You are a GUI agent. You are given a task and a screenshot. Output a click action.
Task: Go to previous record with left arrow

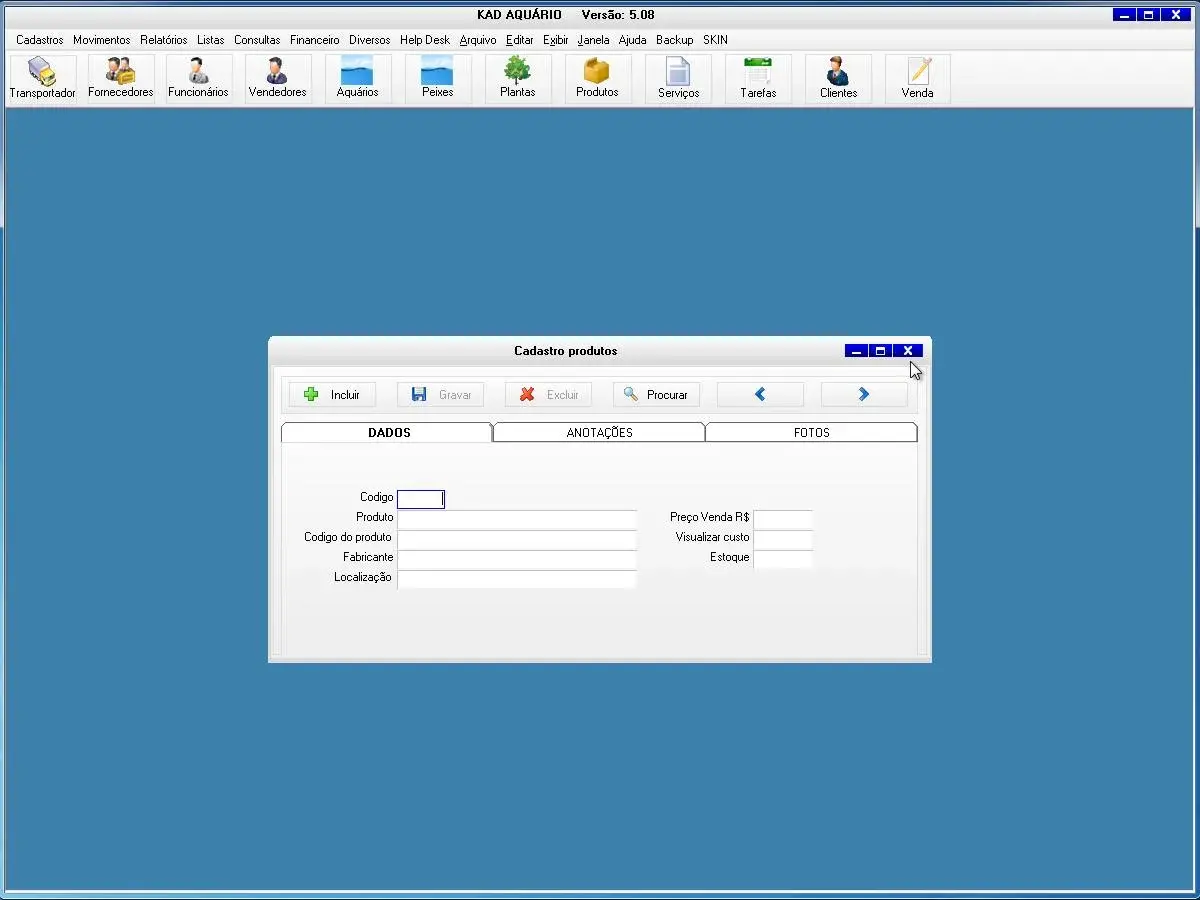tap(760, 395)
